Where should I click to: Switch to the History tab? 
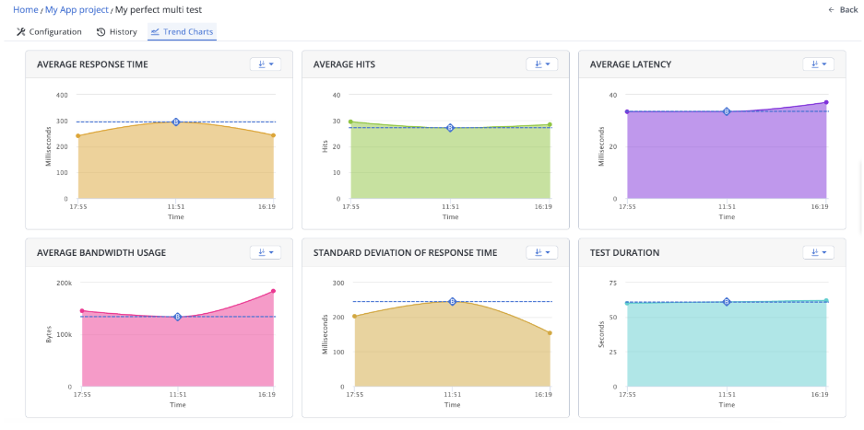(x=117, y=32)
